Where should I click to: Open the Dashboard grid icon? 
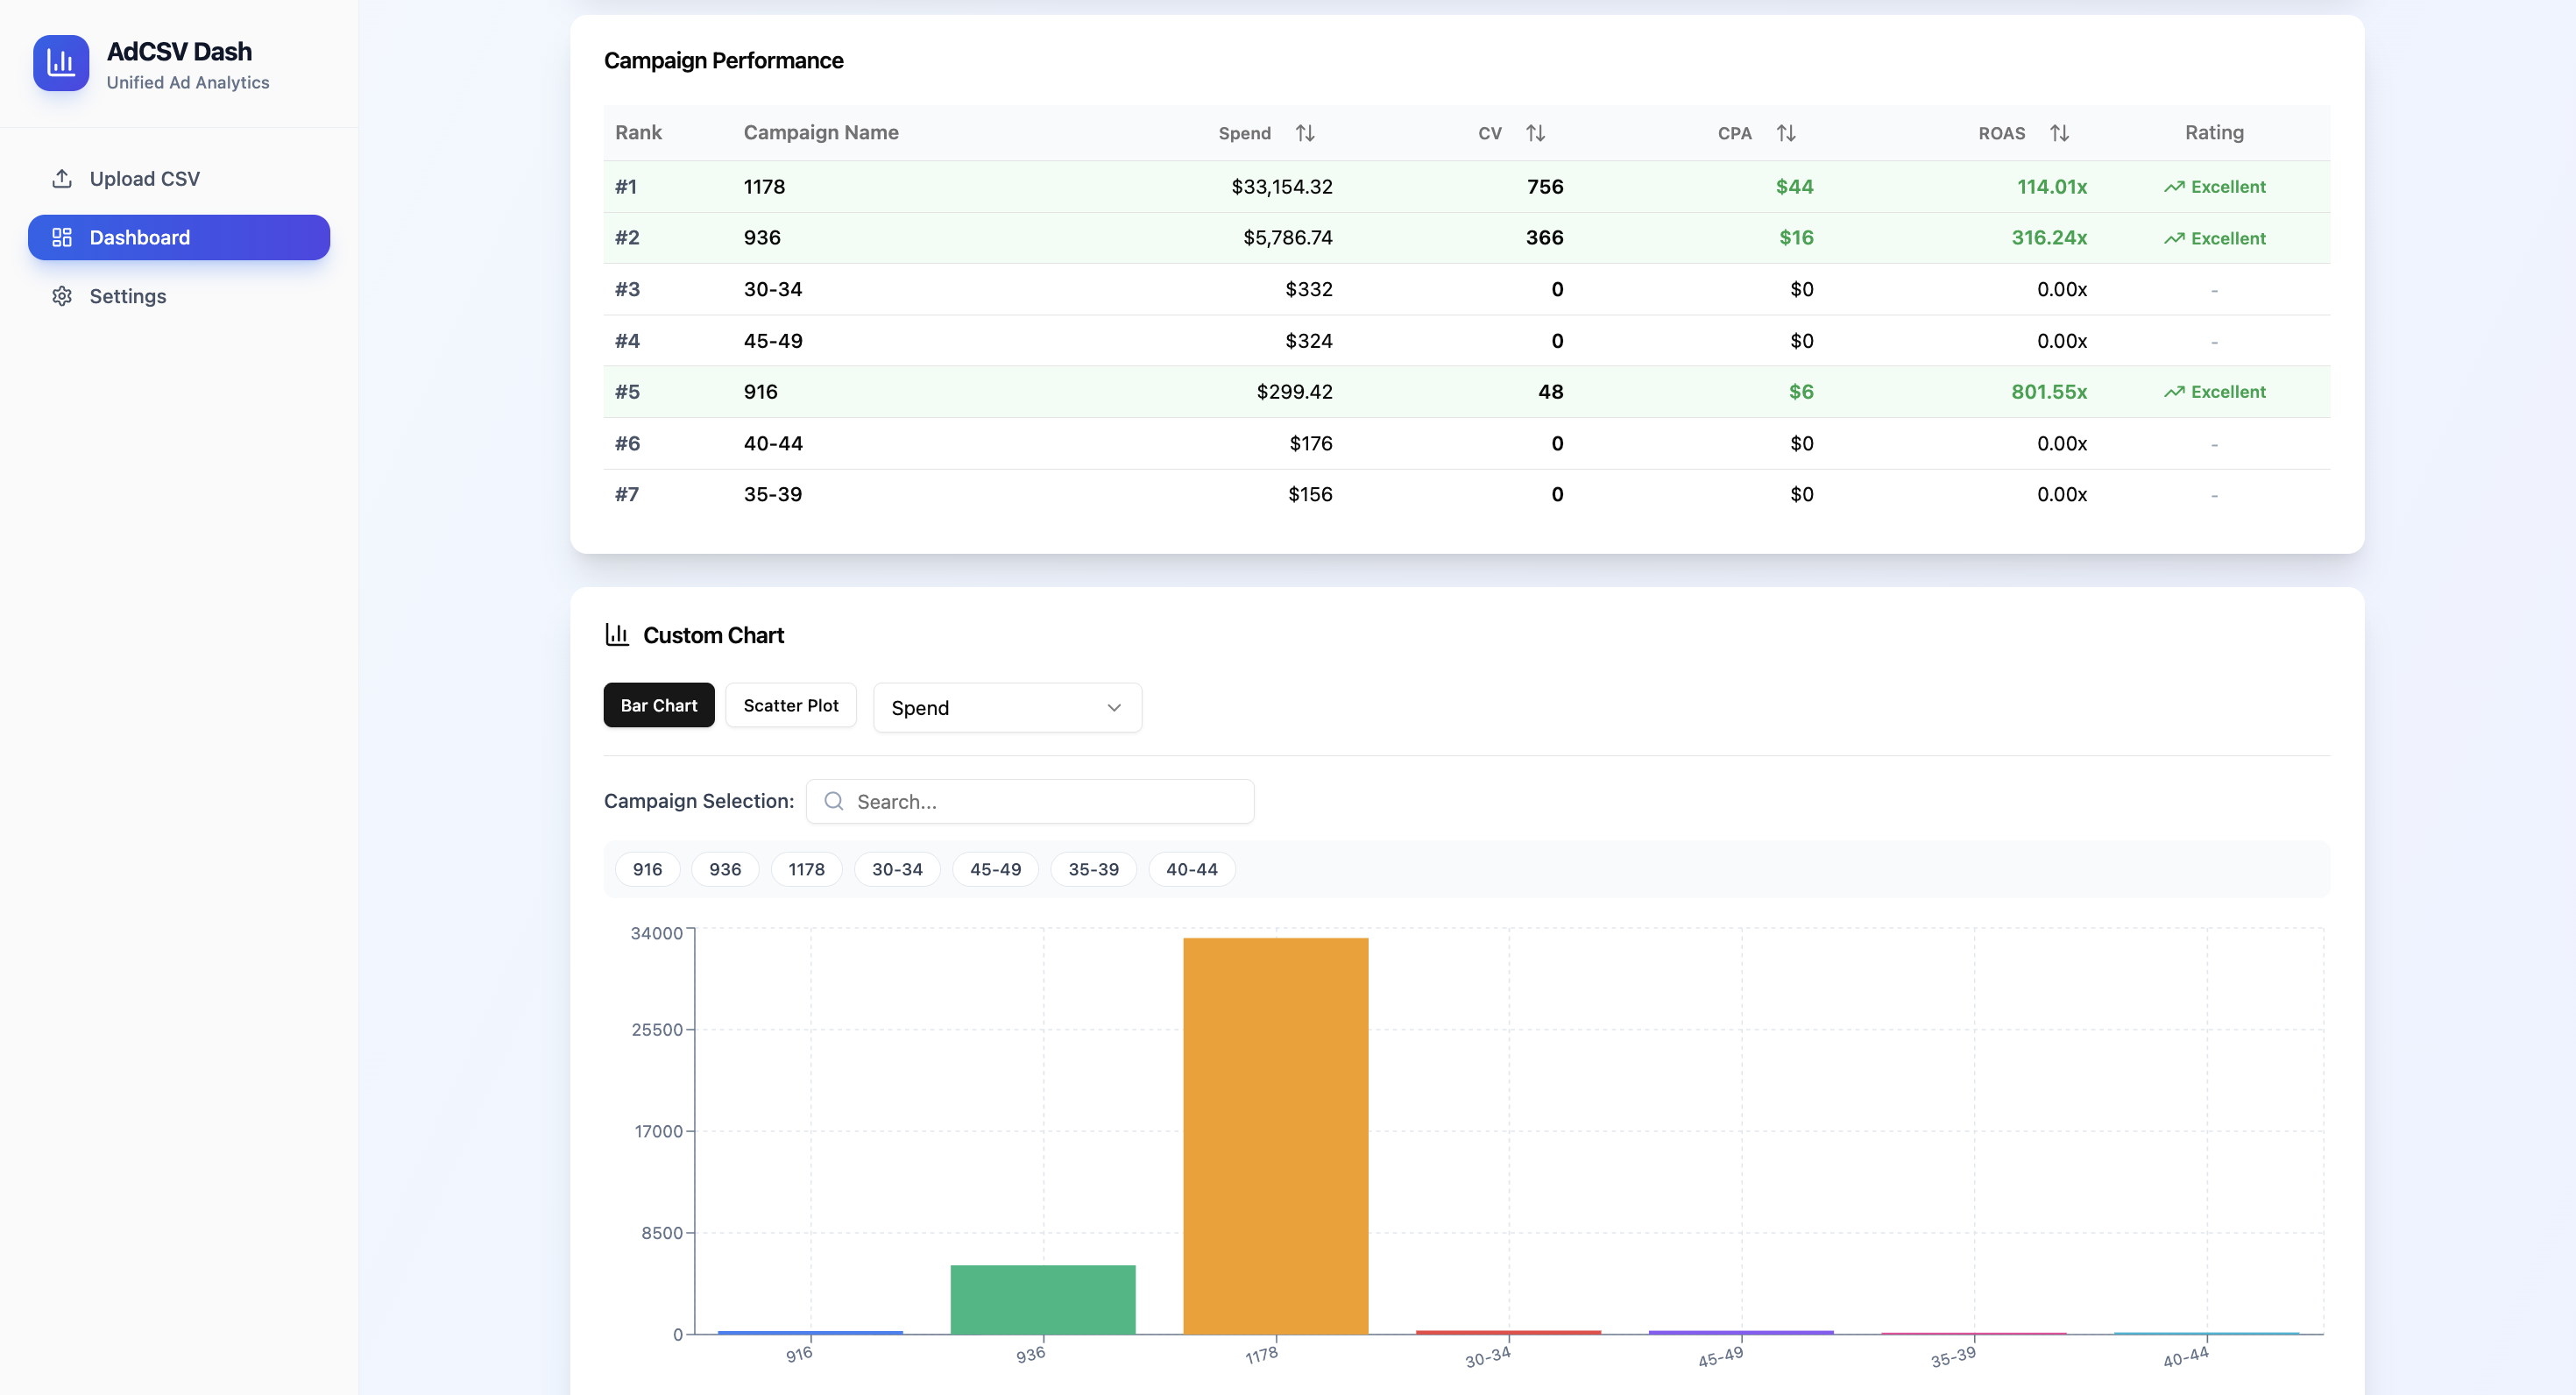click(x=62, y=237)
